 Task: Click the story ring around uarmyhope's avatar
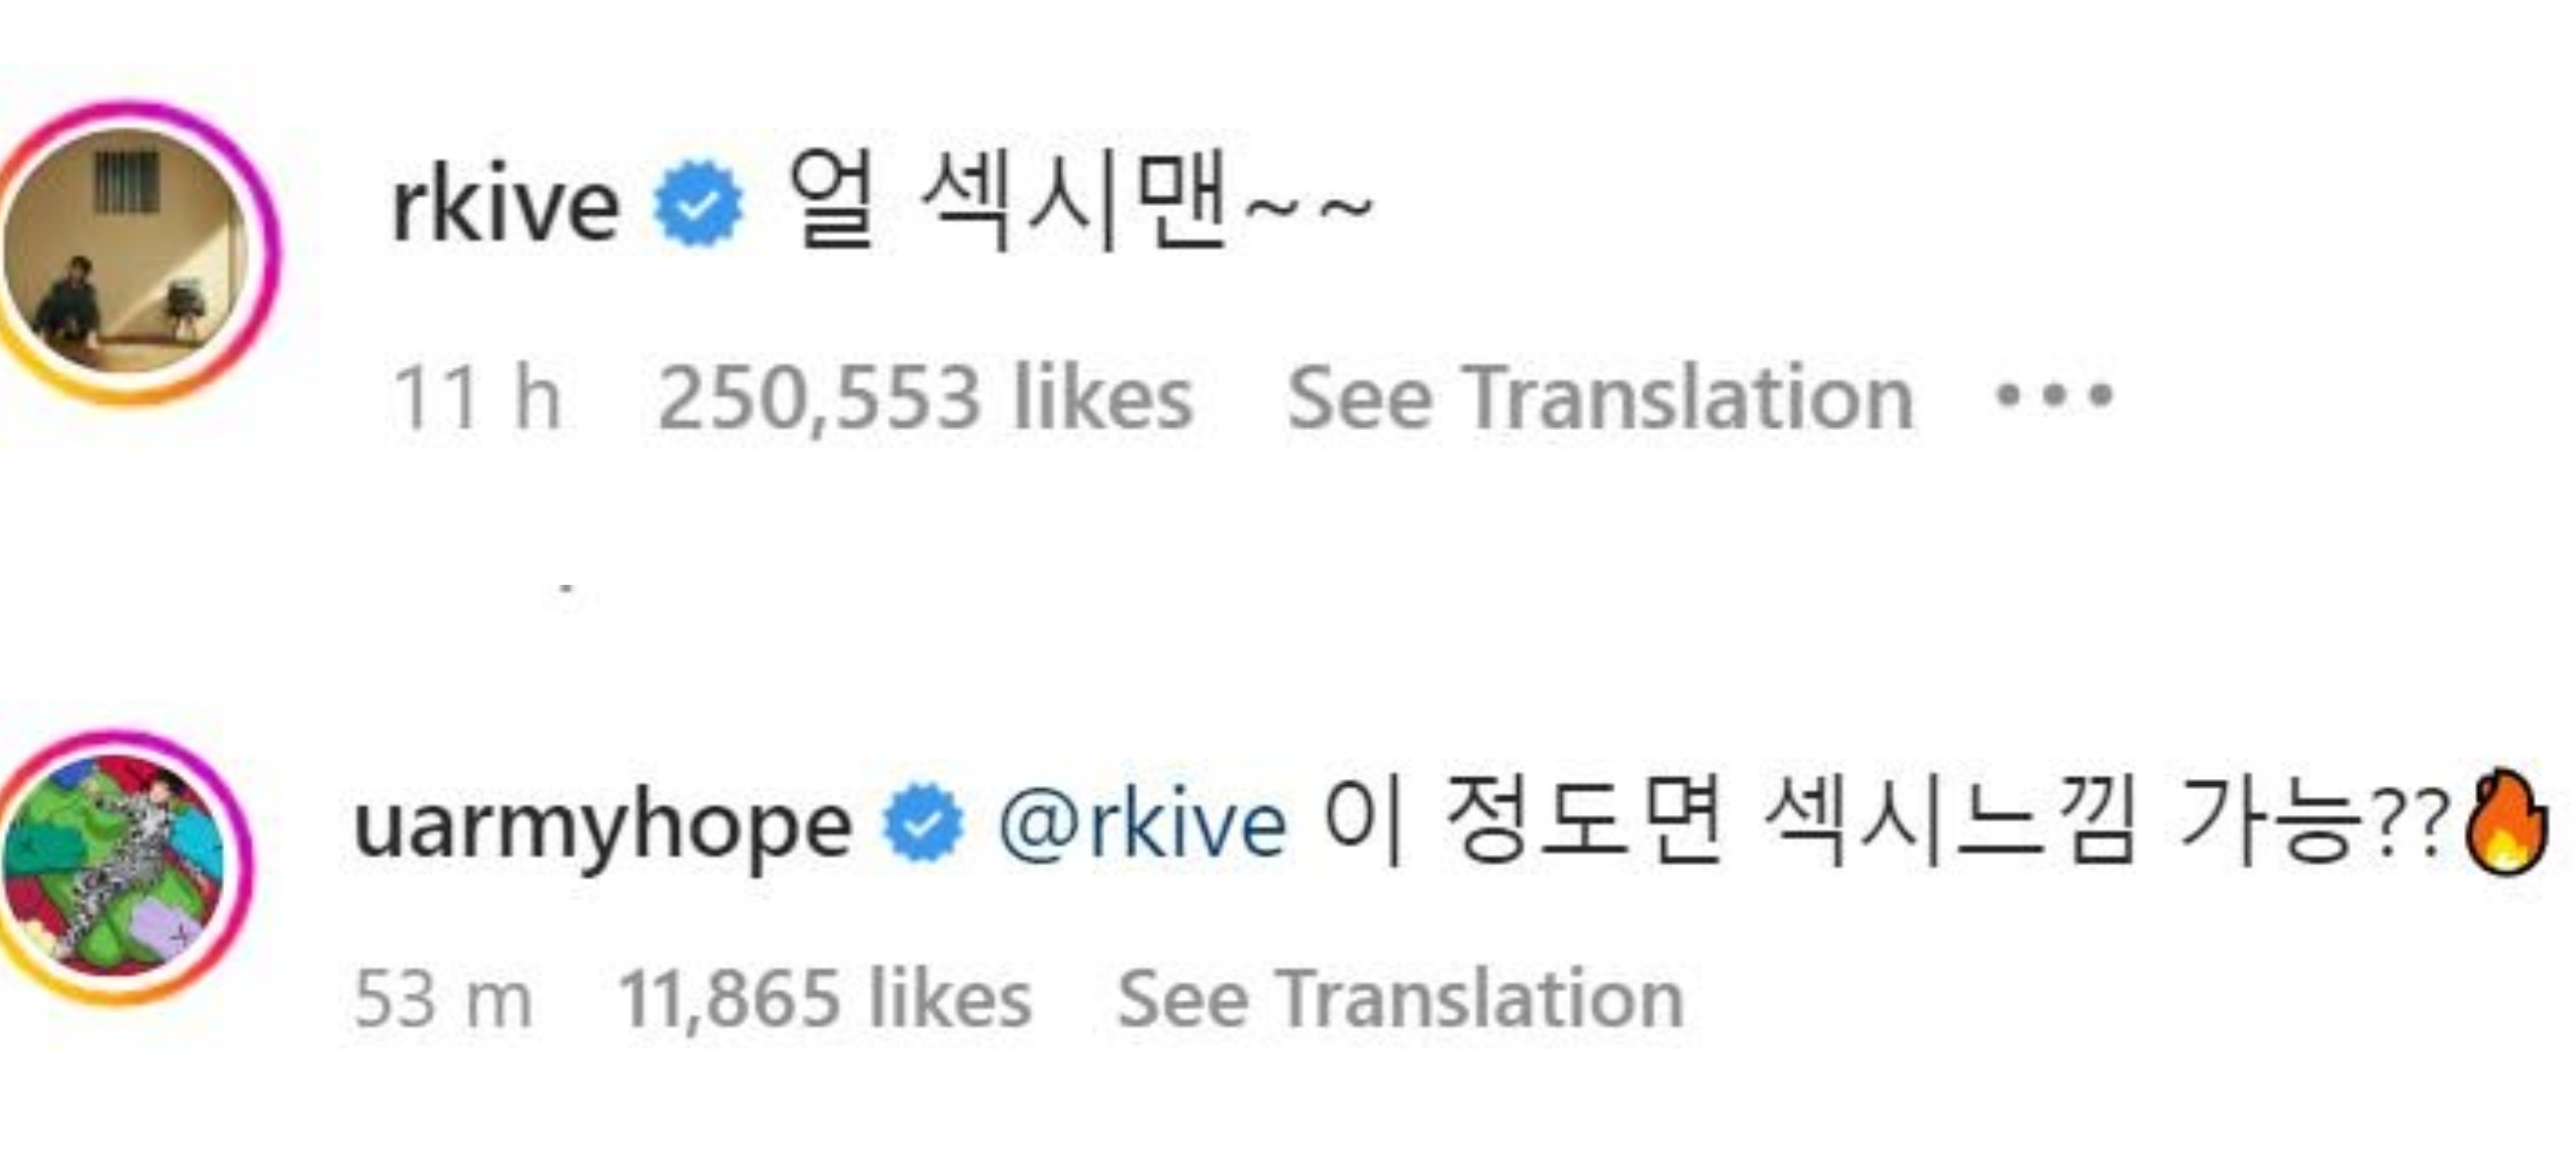(243, 866)
